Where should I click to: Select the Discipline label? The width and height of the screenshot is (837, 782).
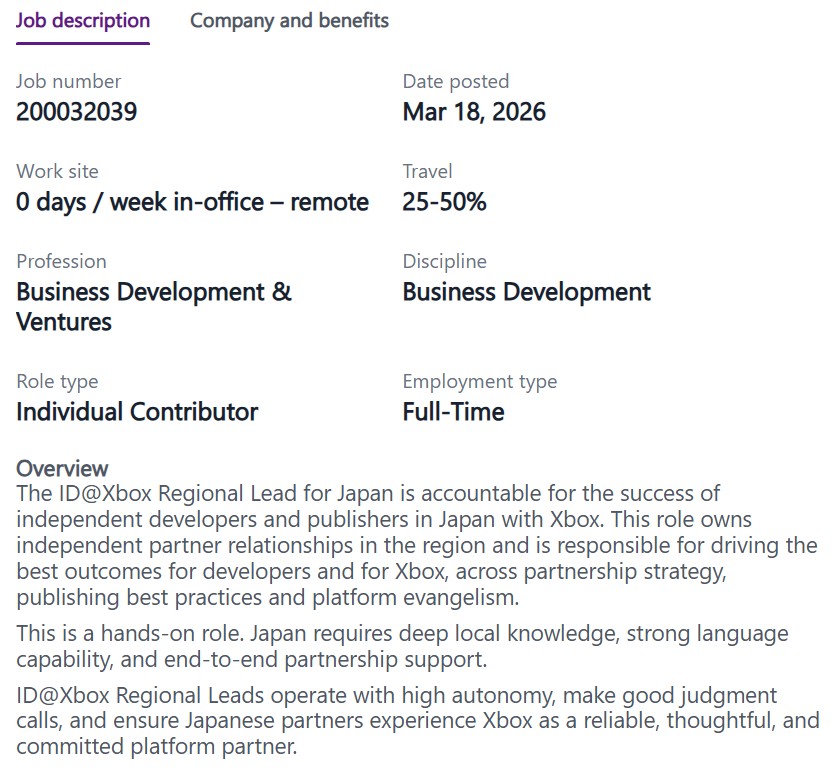tap(445, 261)
